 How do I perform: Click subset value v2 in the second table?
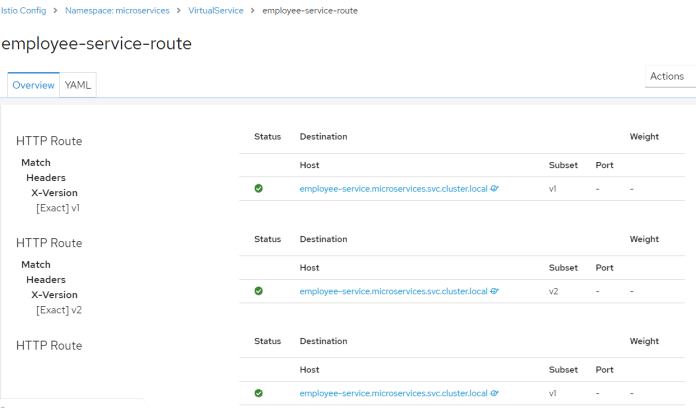click(554, 292)
